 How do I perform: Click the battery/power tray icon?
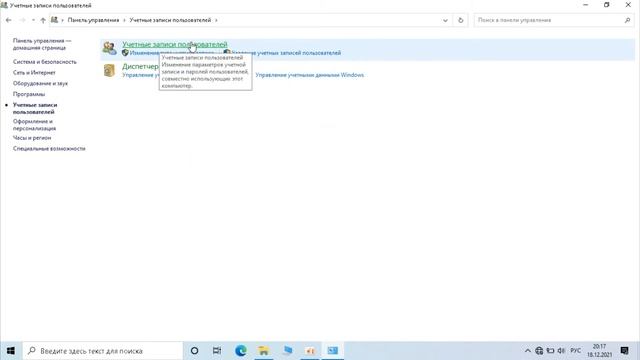tap(550, 351)
